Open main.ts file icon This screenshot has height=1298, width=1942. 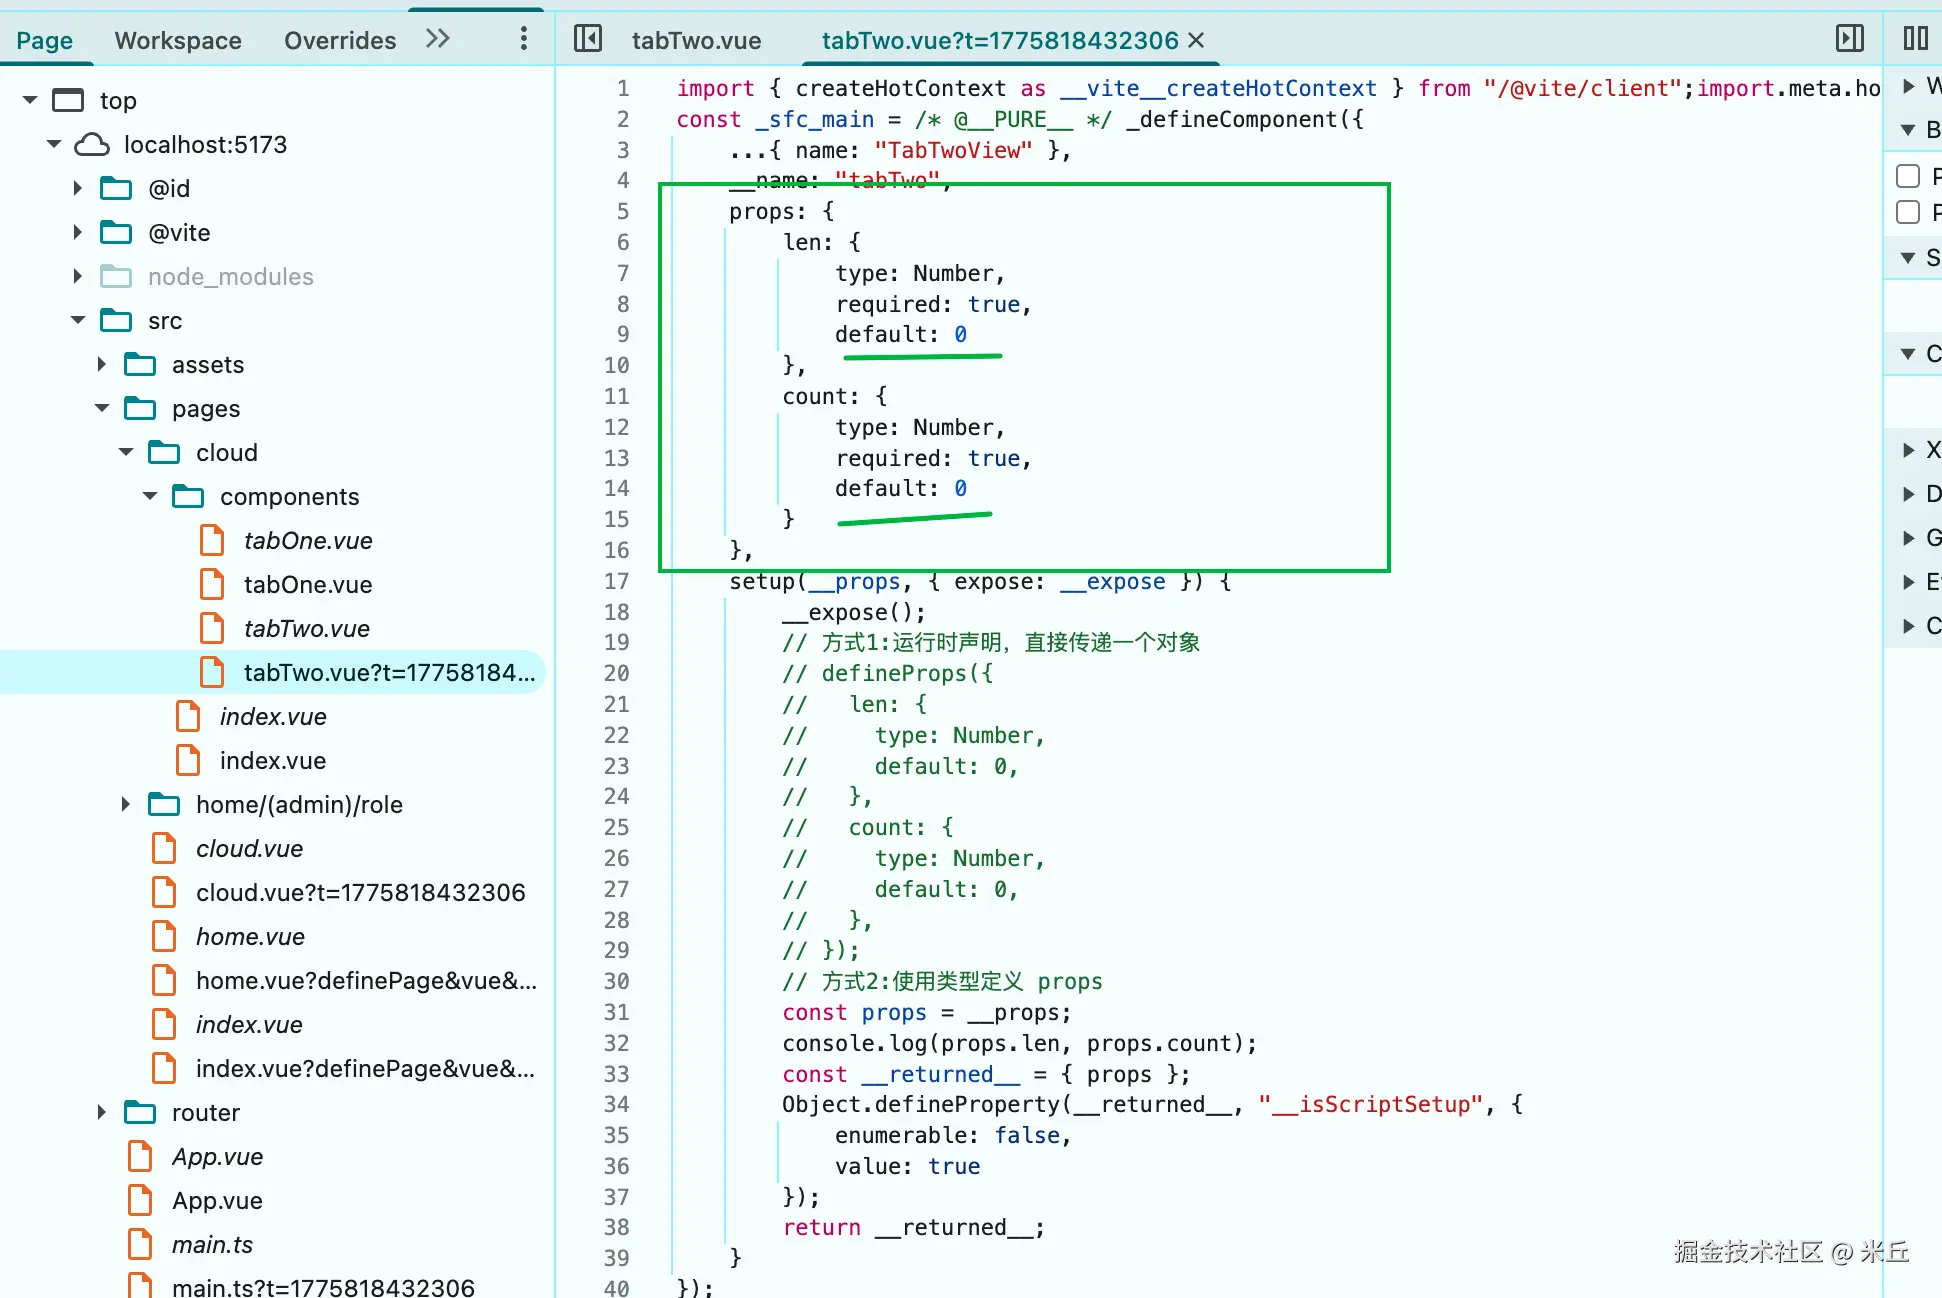pos(140,1245)
